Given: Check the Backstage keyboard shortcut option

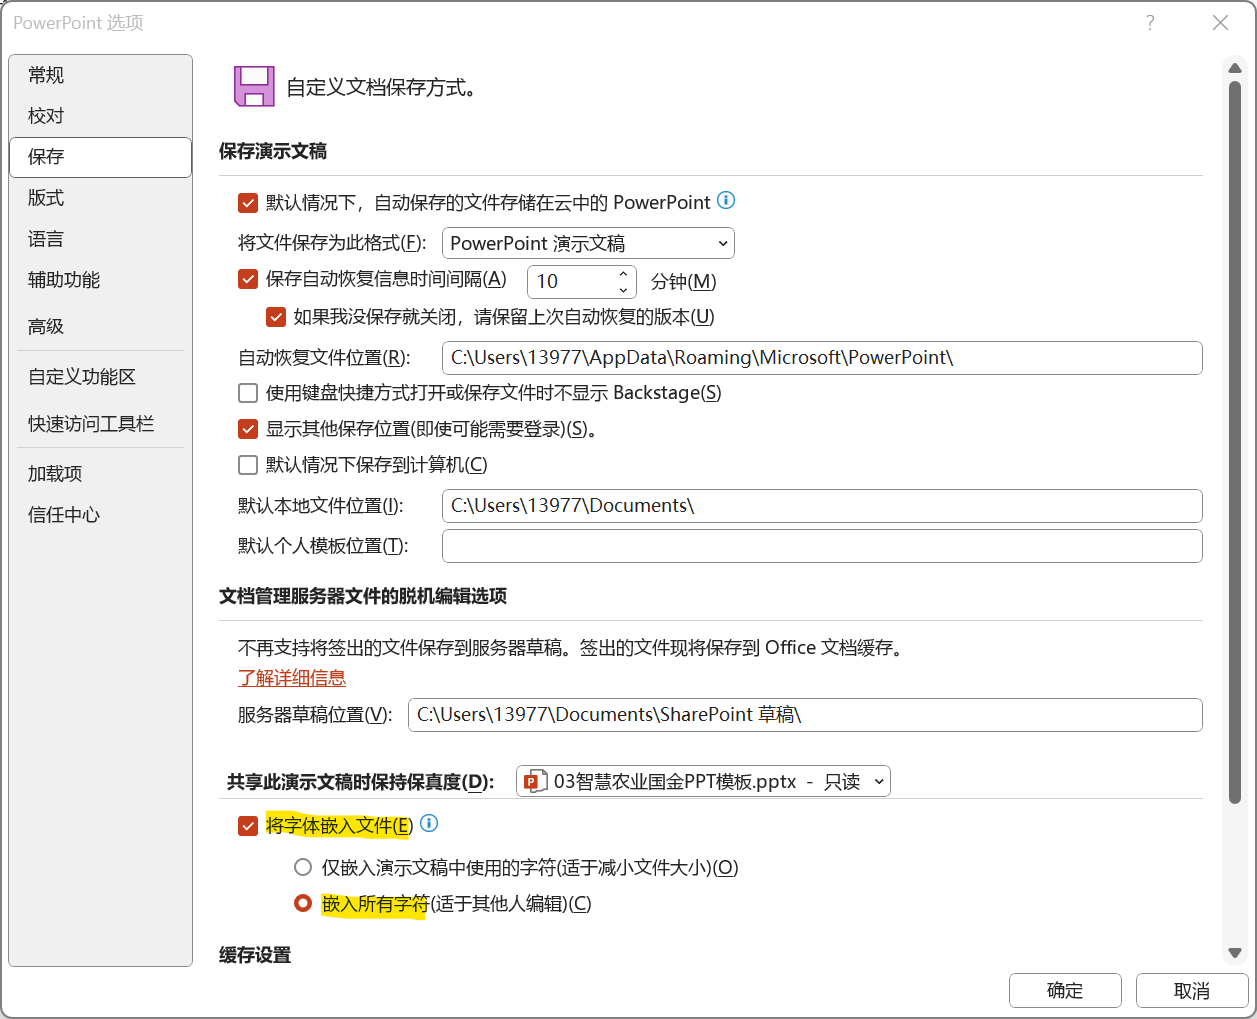Looking at the screenshot, I should pos(247,392).
